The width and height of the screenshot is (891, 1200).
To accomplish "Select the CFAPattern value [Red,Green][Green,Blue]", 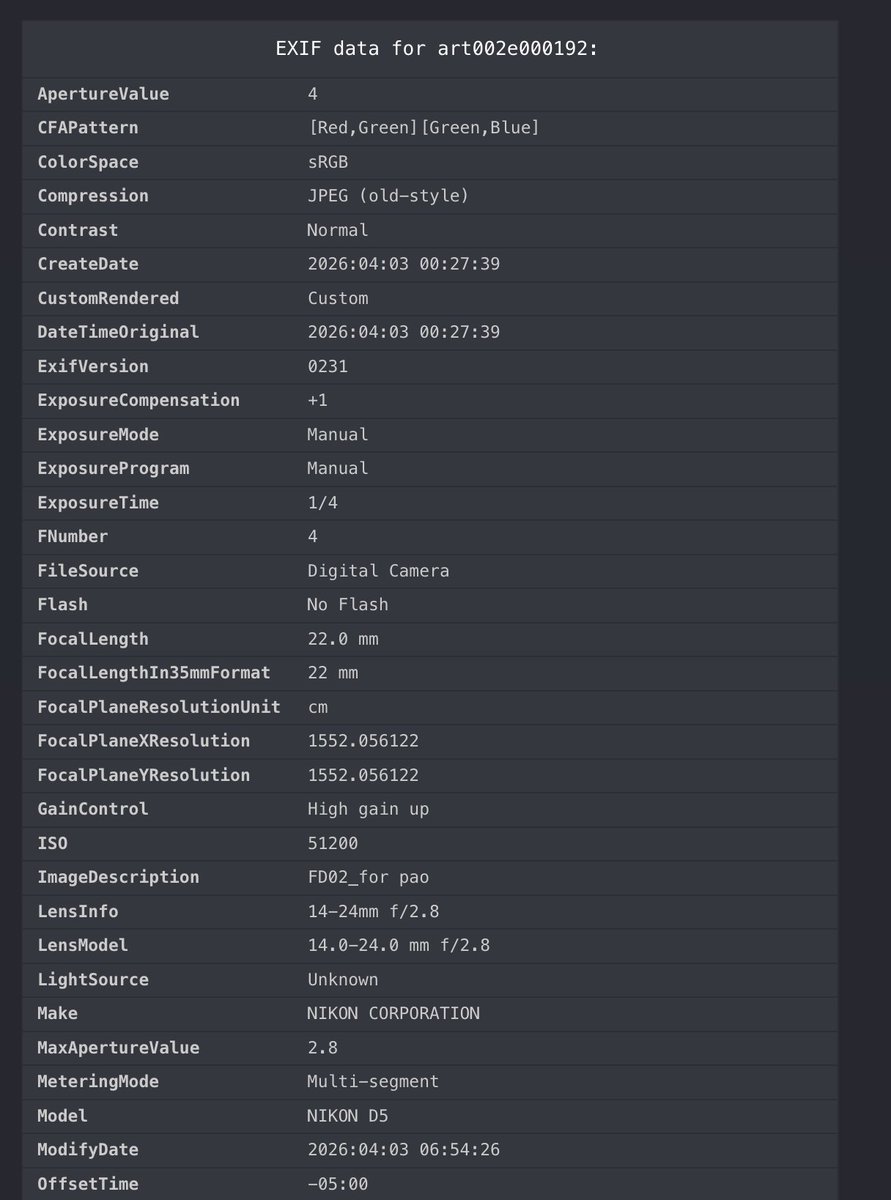I will [x=423, y=128].
